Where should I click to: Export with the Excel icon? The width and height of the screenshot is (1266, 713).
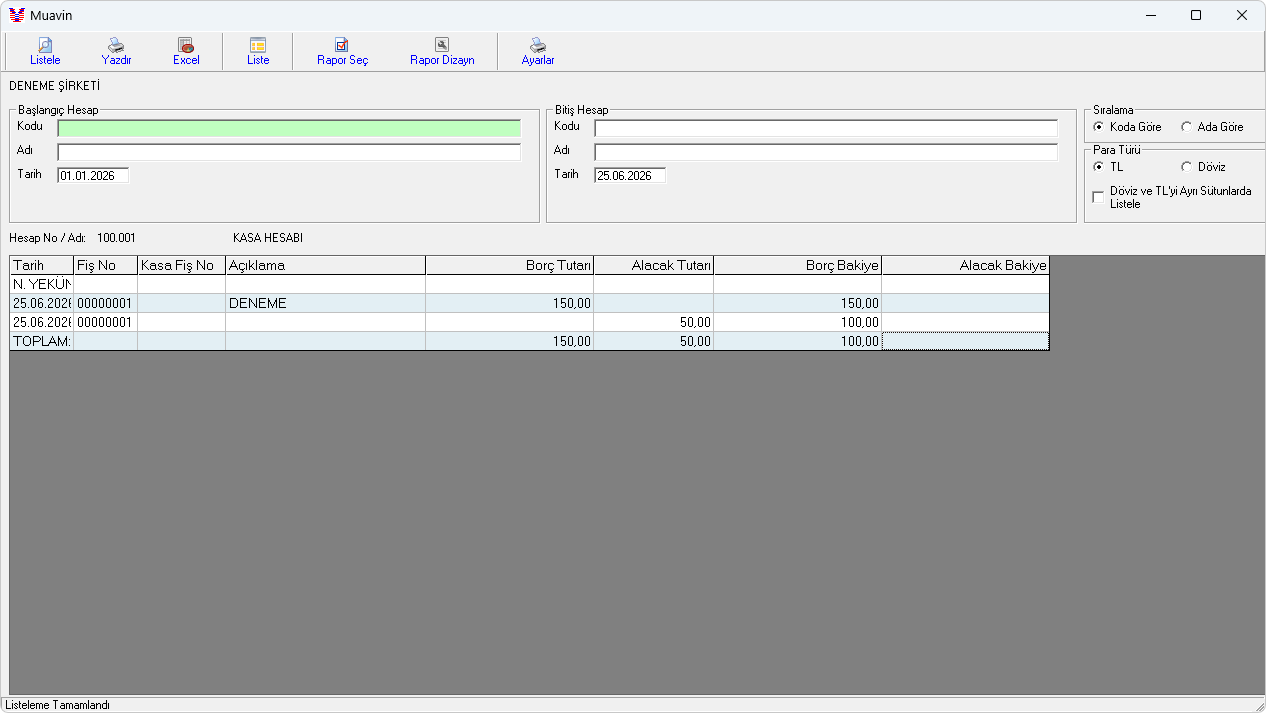[x=186, y=45]
